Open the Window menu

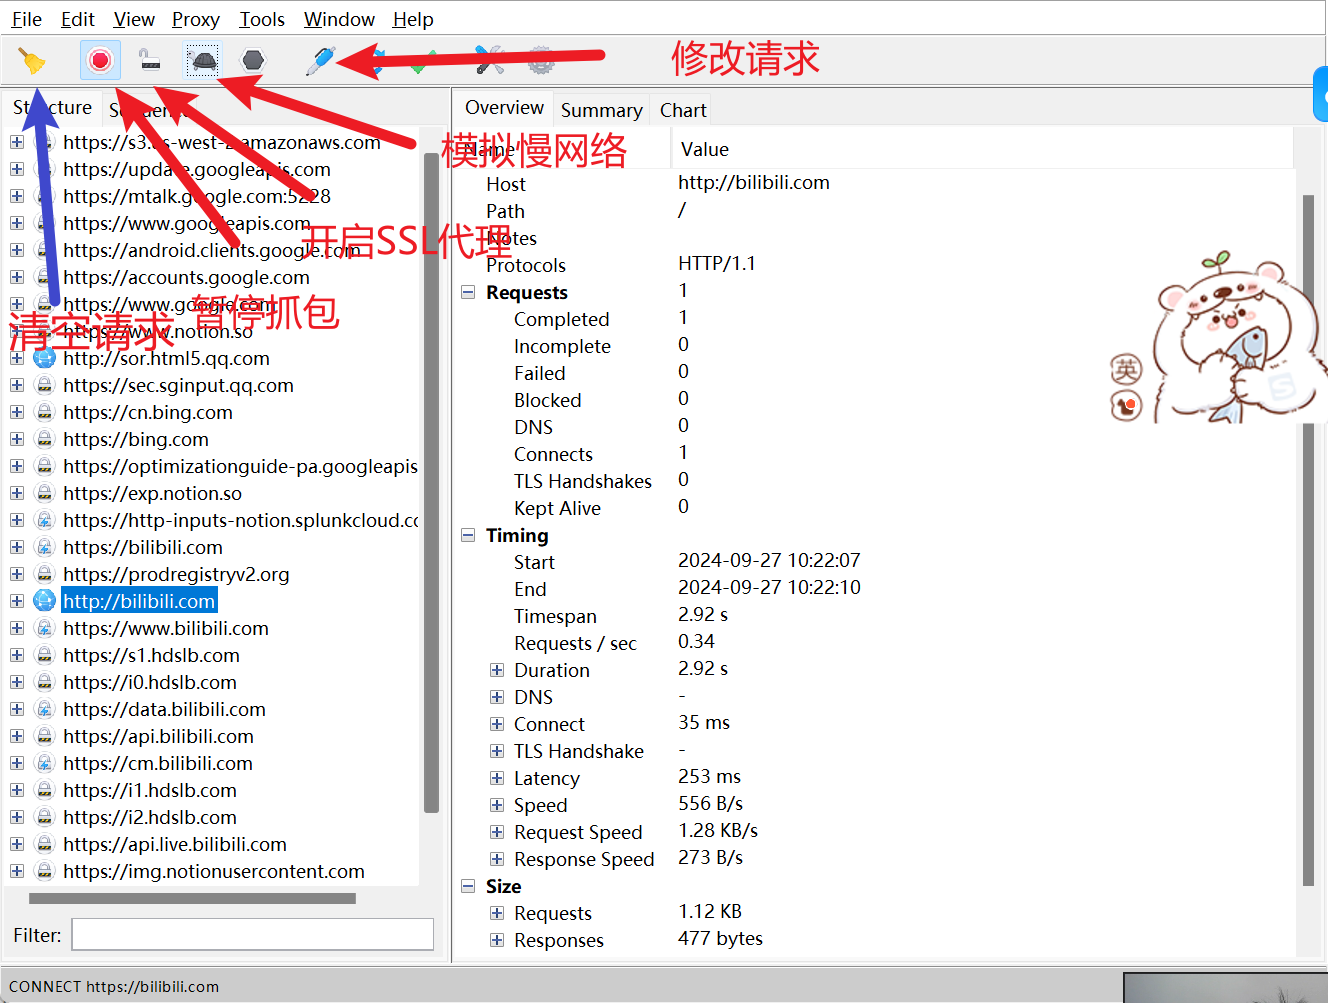[x=339, y=19]
